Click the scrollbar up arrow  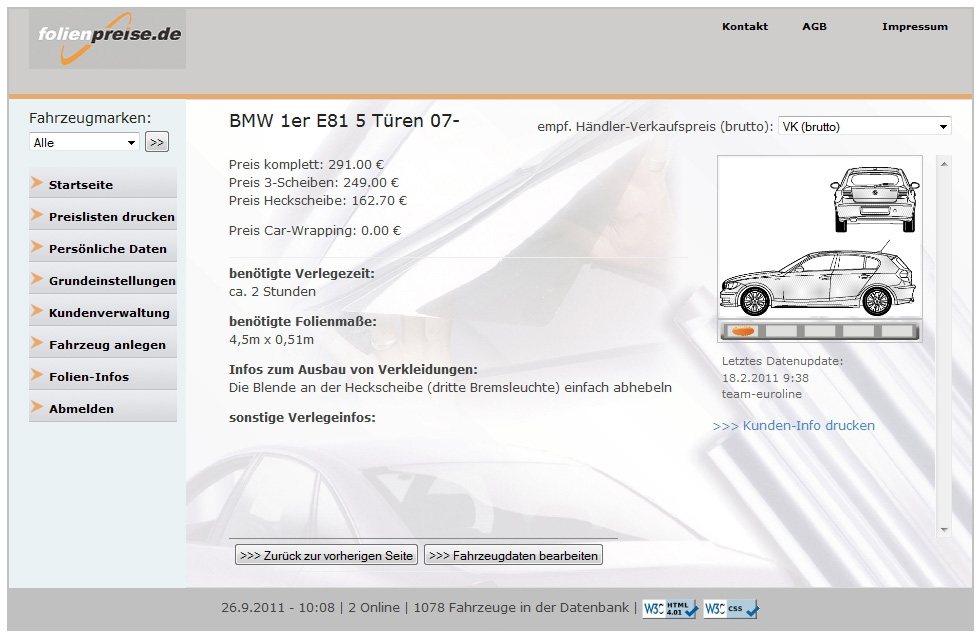(x=944, y=164)
